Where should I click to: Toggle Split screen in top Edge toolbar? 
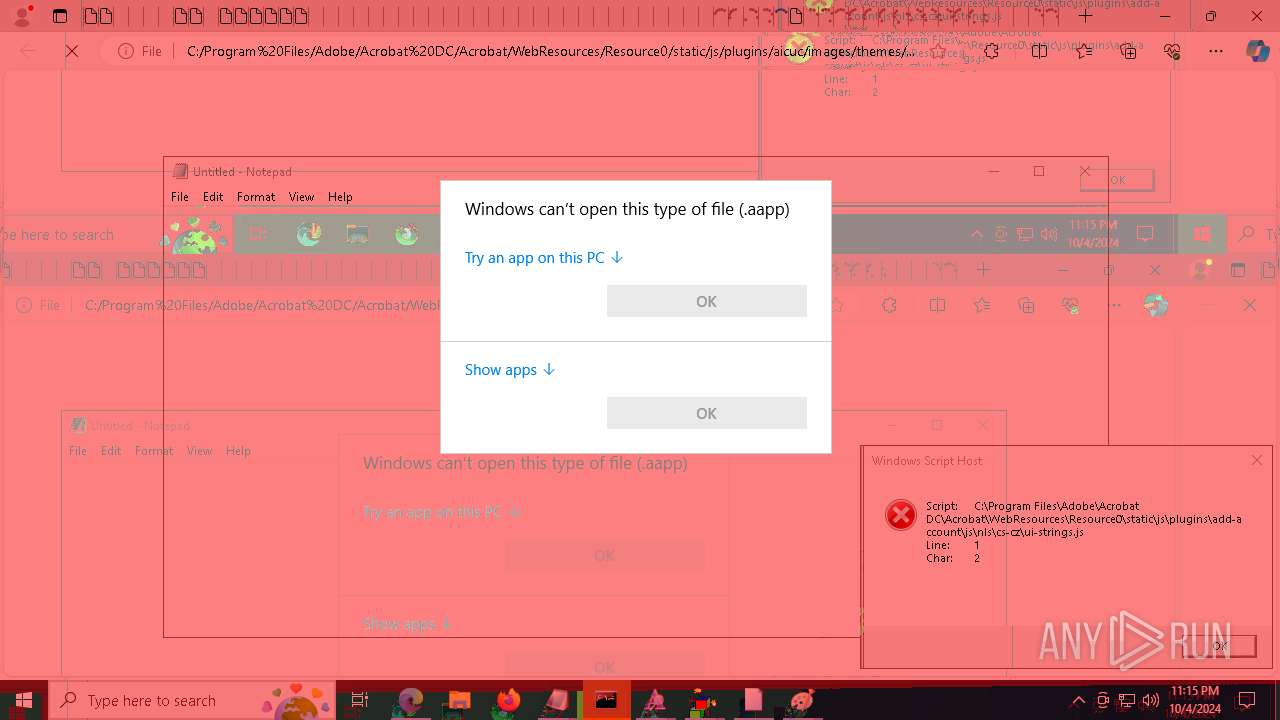coord(1039,51)
